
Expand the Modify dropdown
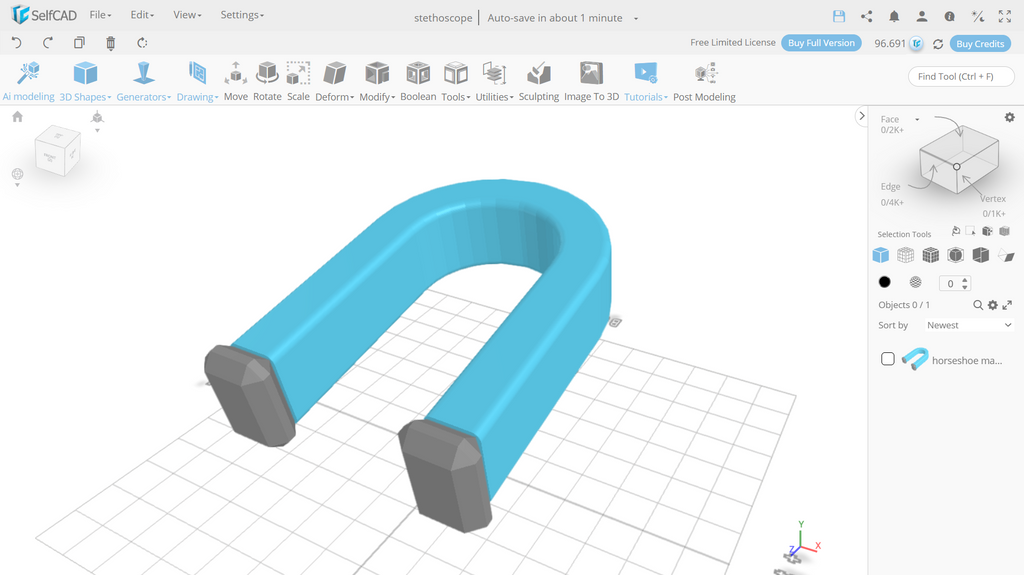click(x=377, y=82)
